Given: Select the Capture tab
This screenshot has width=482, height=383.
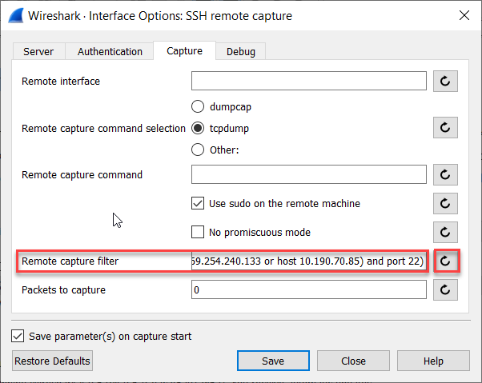Looking at the screenshot, I should tap(184, 51).
